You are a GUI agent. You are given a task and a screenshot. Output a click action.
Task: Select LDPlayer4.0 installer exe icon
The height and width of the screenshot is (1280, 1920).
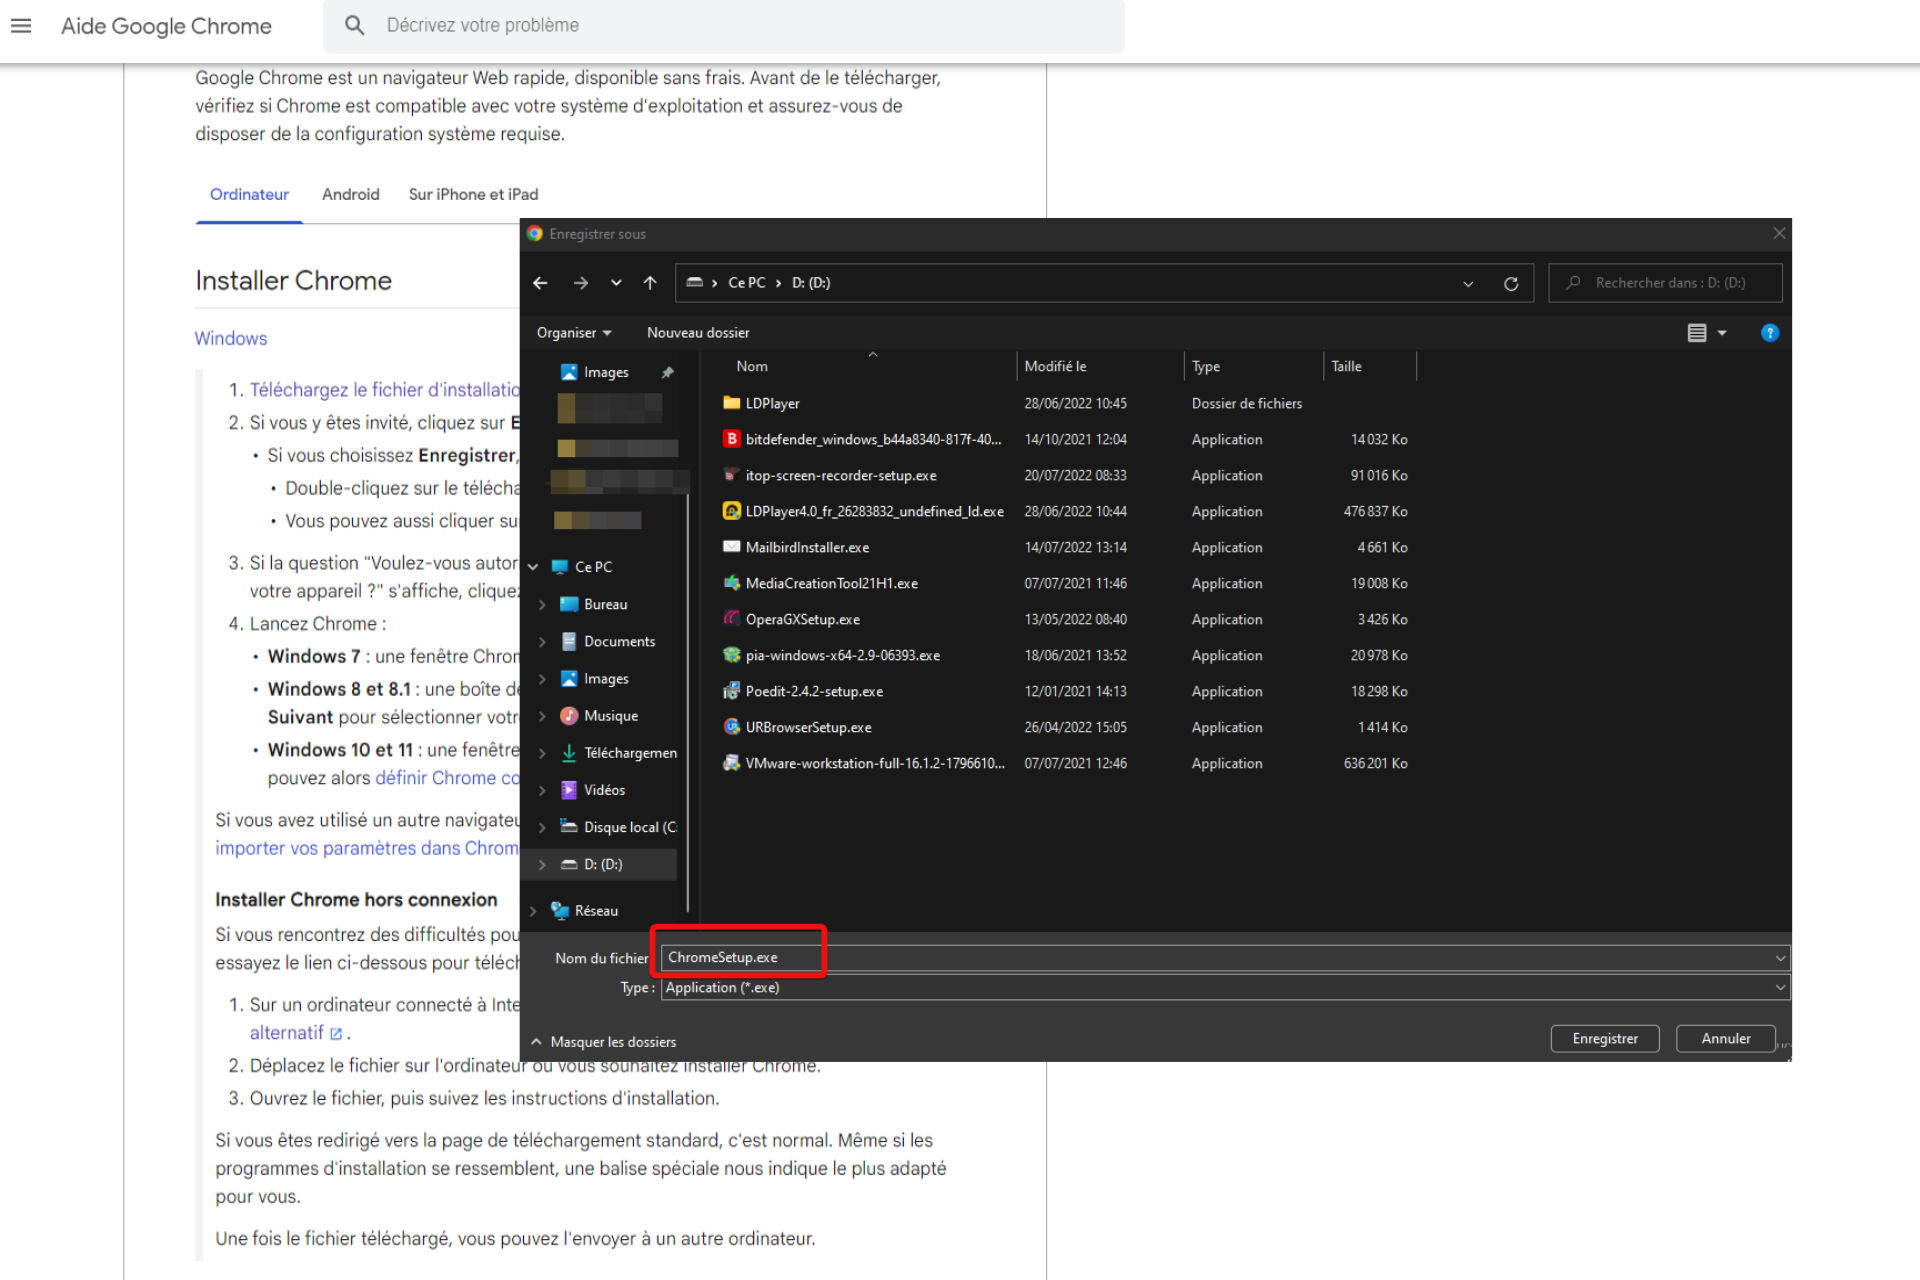[x=732, y=511]
